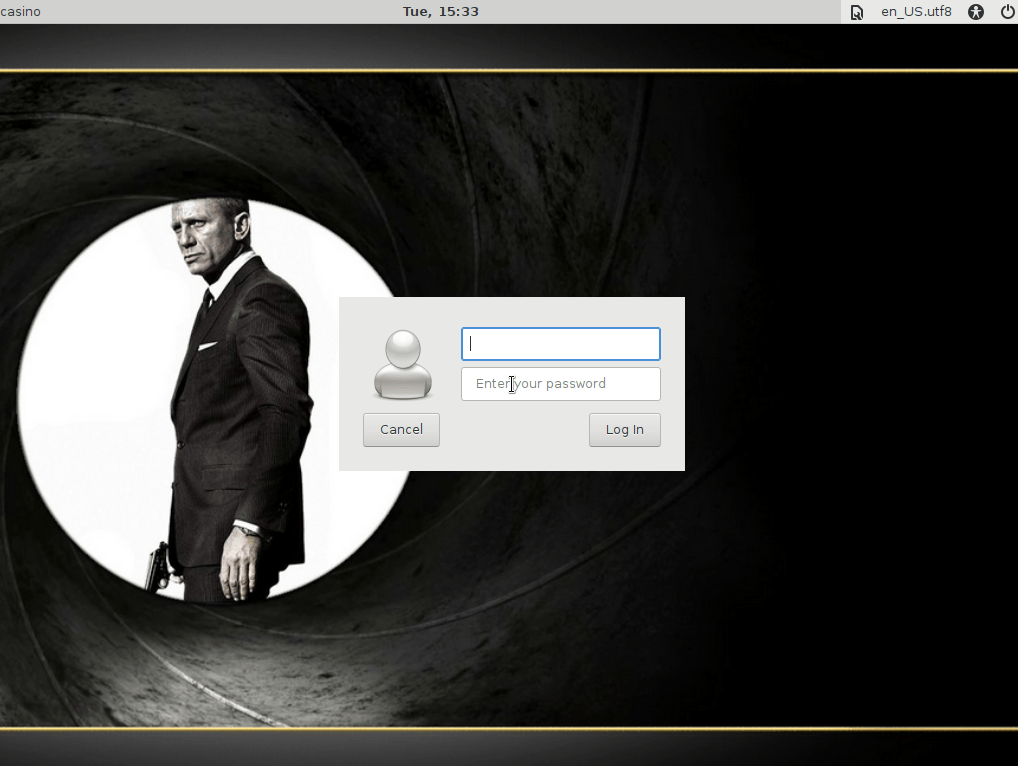This screenshot has height=766, width=1018.
Task: Click the username input field
Action: tap(560, 343)
